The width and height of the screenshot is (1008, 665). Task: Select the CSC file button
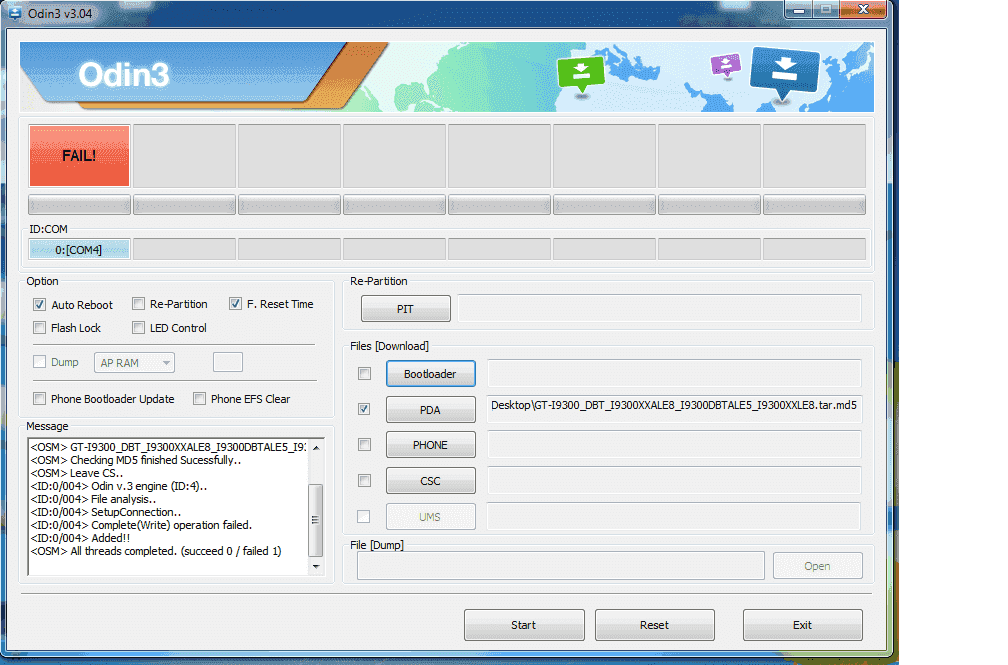tap(431, 481)
